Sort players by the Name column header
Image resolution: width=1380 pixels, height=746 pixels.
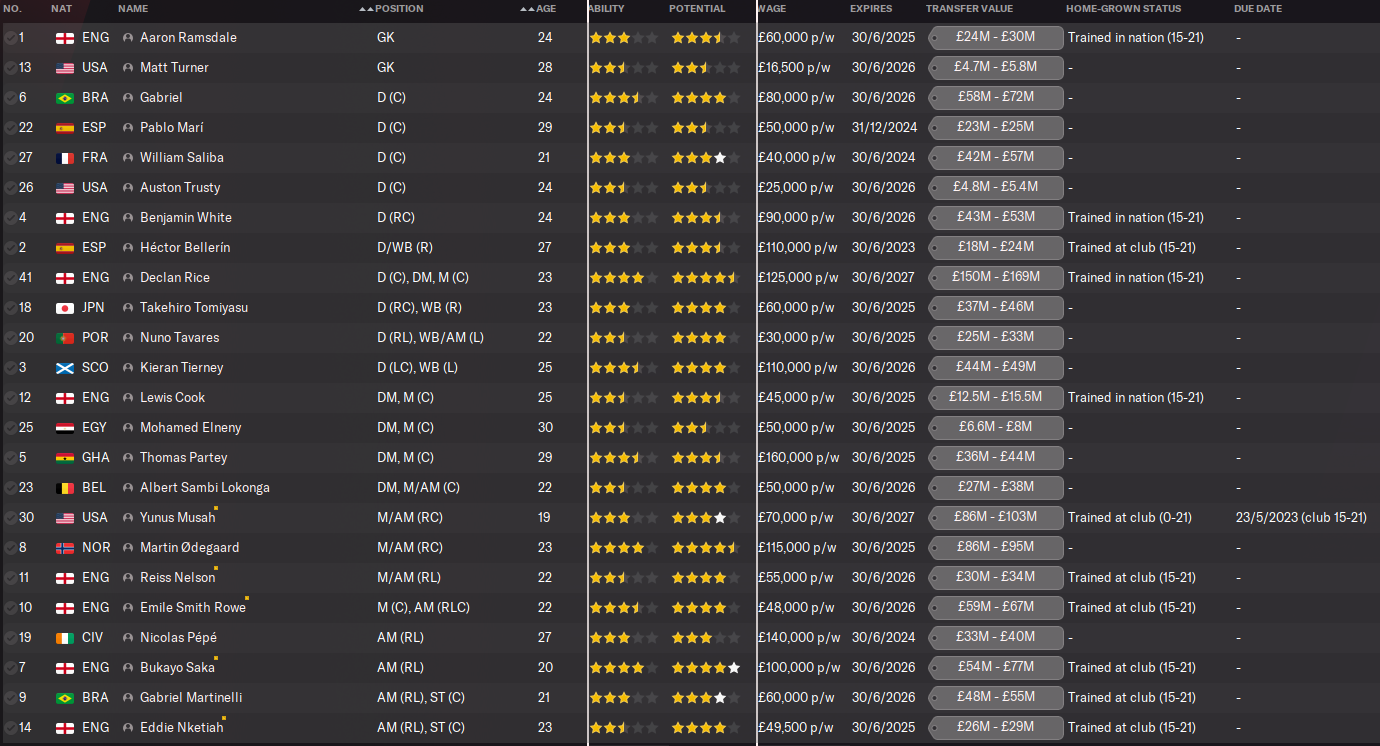pyautogui.click(x=133, y=9)
